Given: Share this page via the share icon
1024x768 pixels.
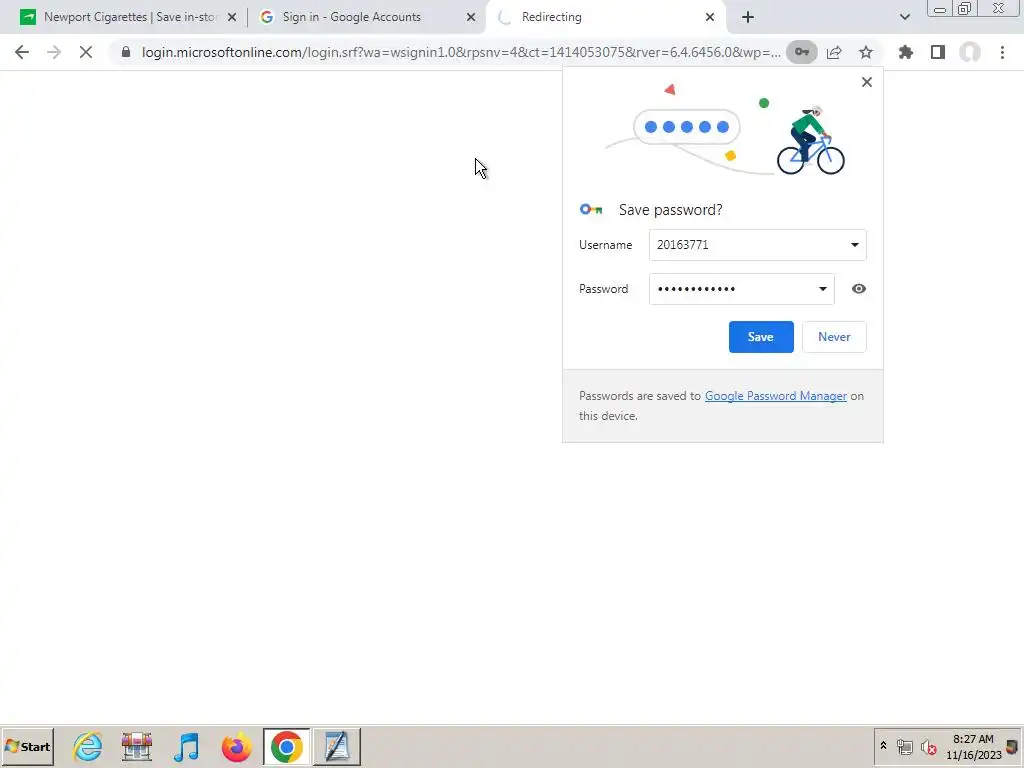Looking at the screenshot, I should click(x=834, y=52).
